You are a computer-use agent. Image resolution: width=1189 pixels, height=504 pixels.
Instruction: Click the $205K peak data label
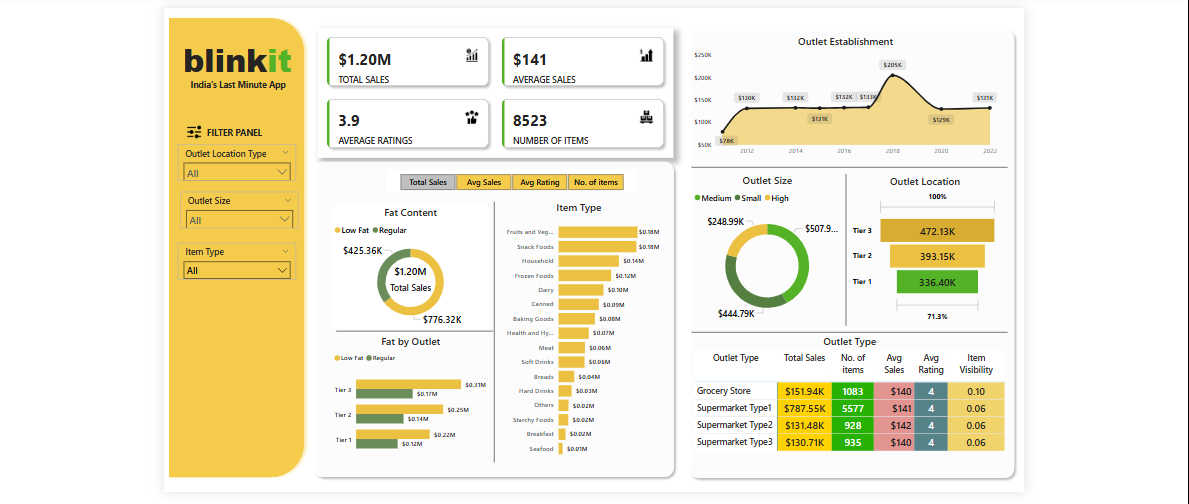coord(893,65)
